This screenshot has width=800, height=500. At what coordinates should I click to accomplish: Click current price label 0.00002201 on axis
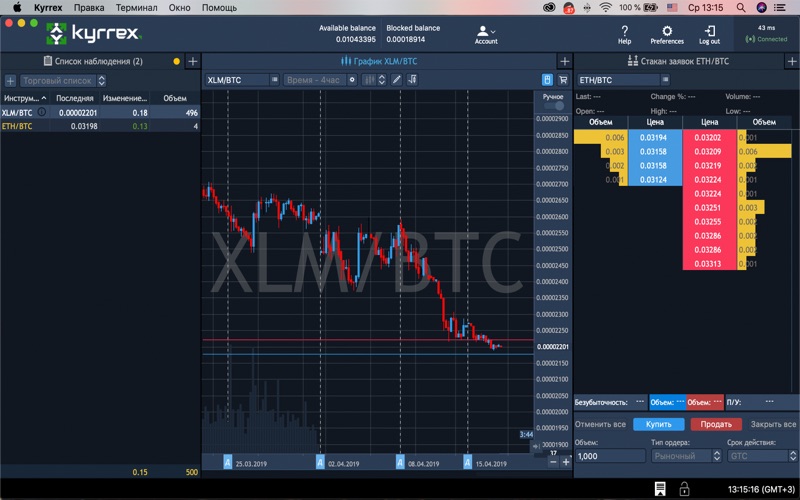click(553, 346)
